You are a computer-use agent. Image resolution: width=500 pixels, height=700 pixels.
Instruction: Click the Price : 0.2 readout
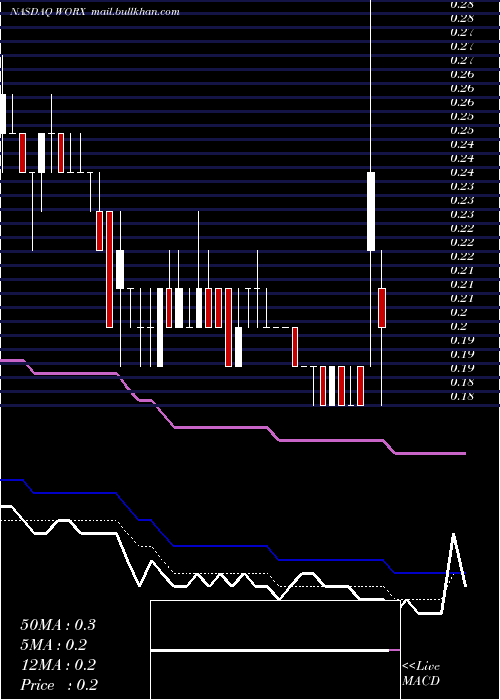[x=59, y=685]
